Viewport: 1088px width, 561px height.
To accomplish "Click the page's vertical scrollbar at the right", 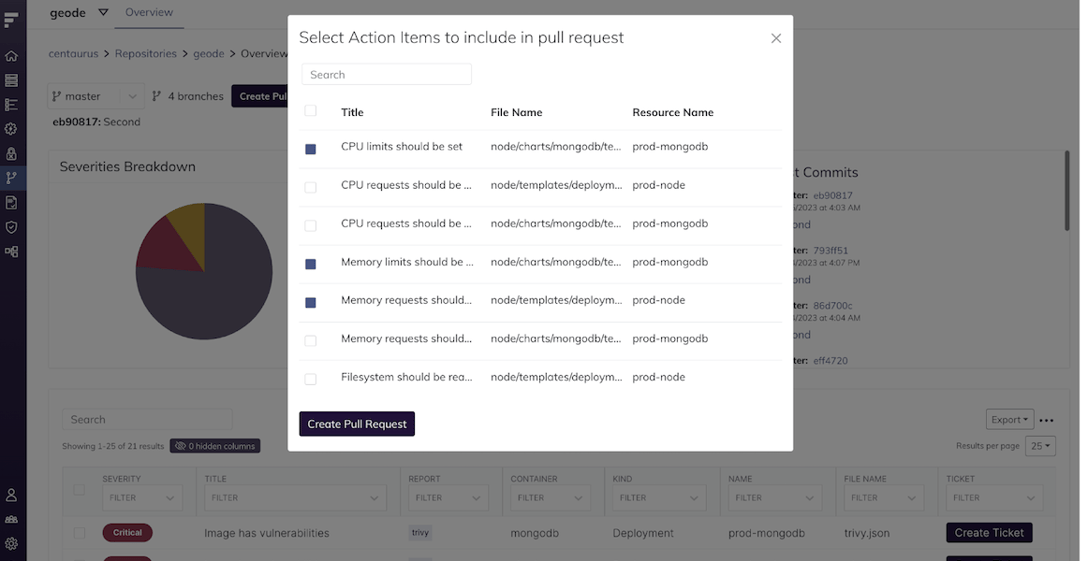I will pos(1067,191).
